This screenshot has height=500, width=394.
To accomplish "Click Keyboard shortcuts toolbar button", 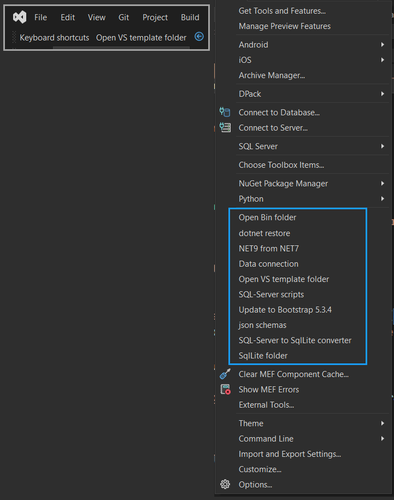I will pyautogui.click(x=54, y=38).
